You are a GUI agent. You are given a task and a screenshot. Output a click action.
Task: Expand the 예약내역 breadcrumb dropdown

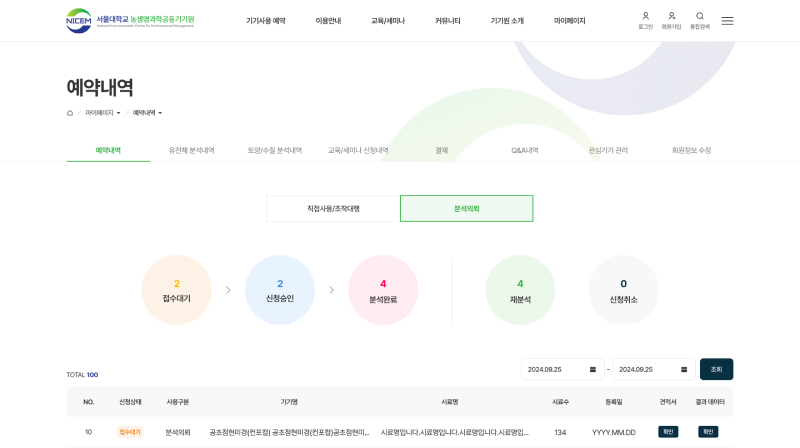(147, 113)
